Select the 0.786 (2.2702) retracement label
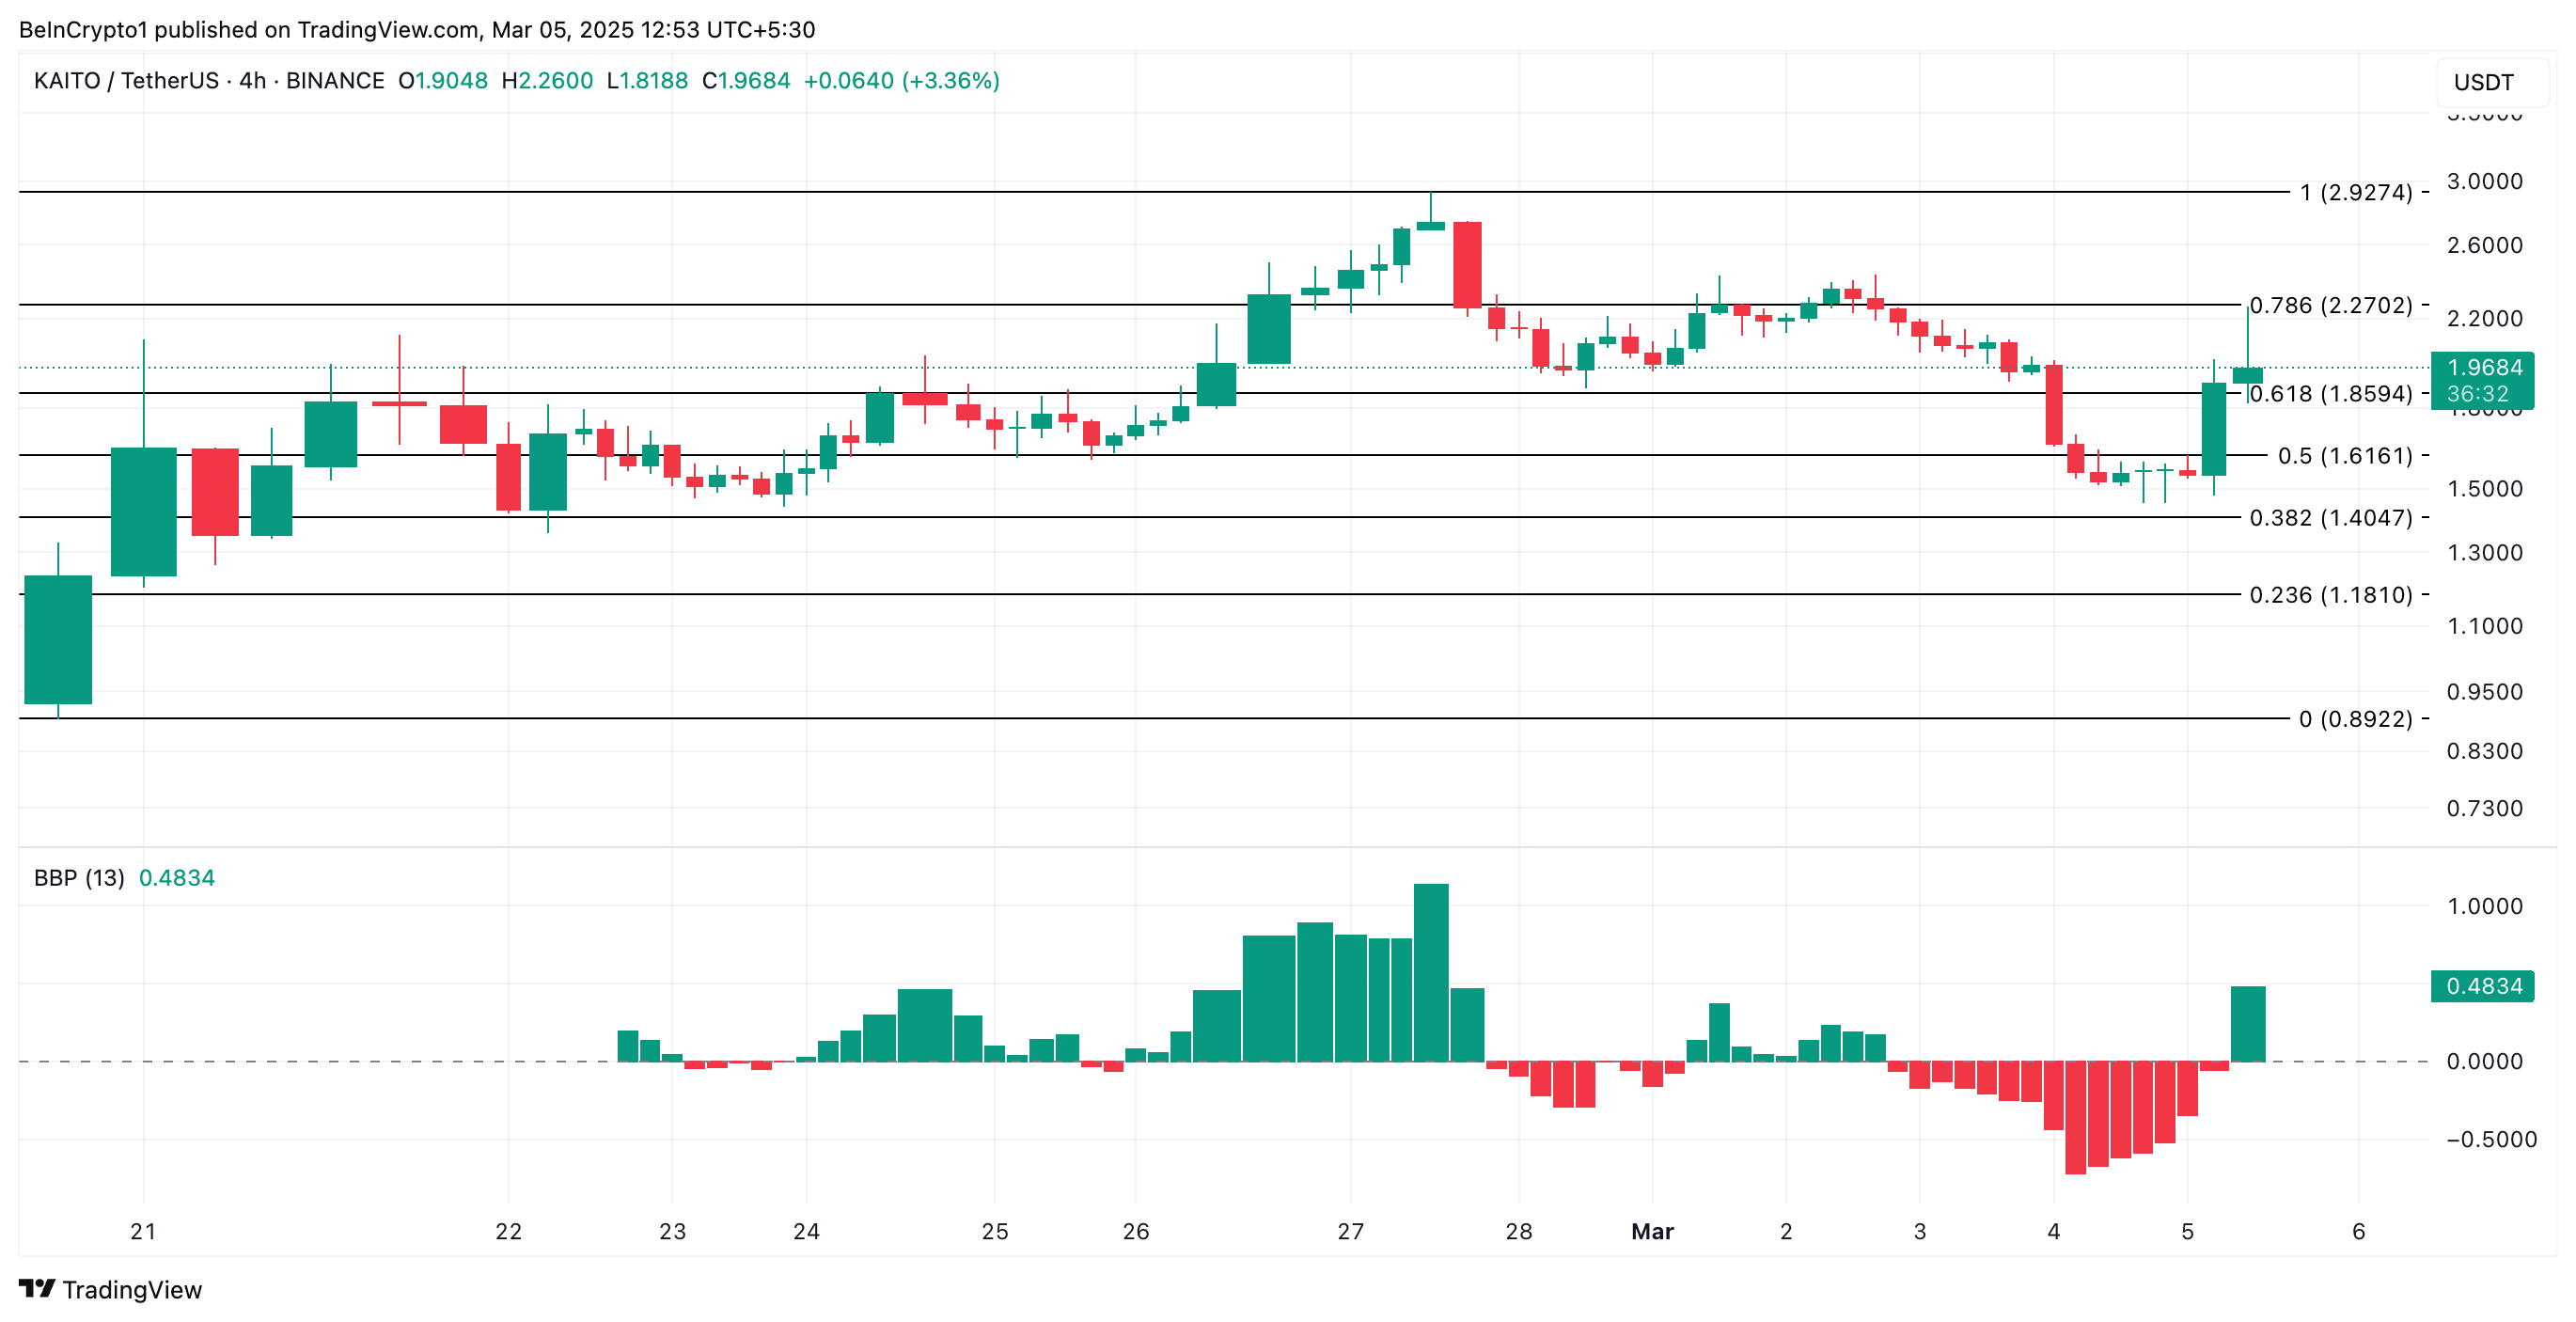Viewport: 2576px width, 1322px height. [x=2330, y=305]
